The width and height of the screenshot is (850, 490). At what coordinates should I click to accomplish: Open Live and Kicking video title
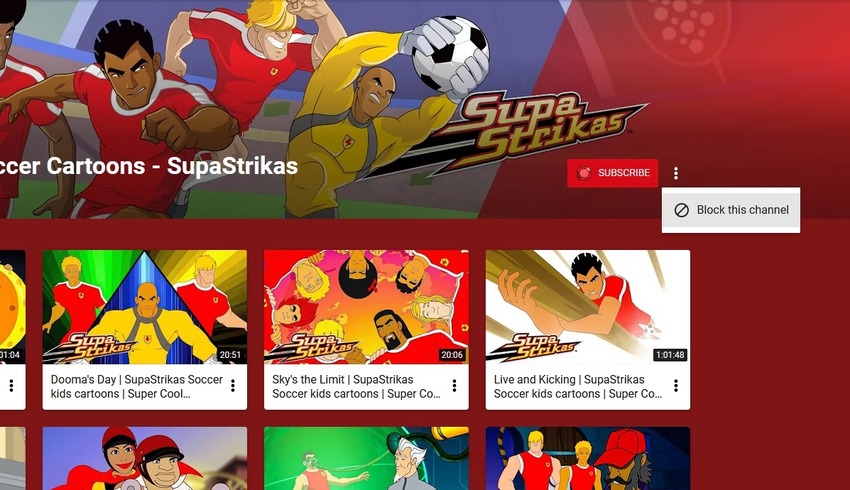(x=578, y=386)
